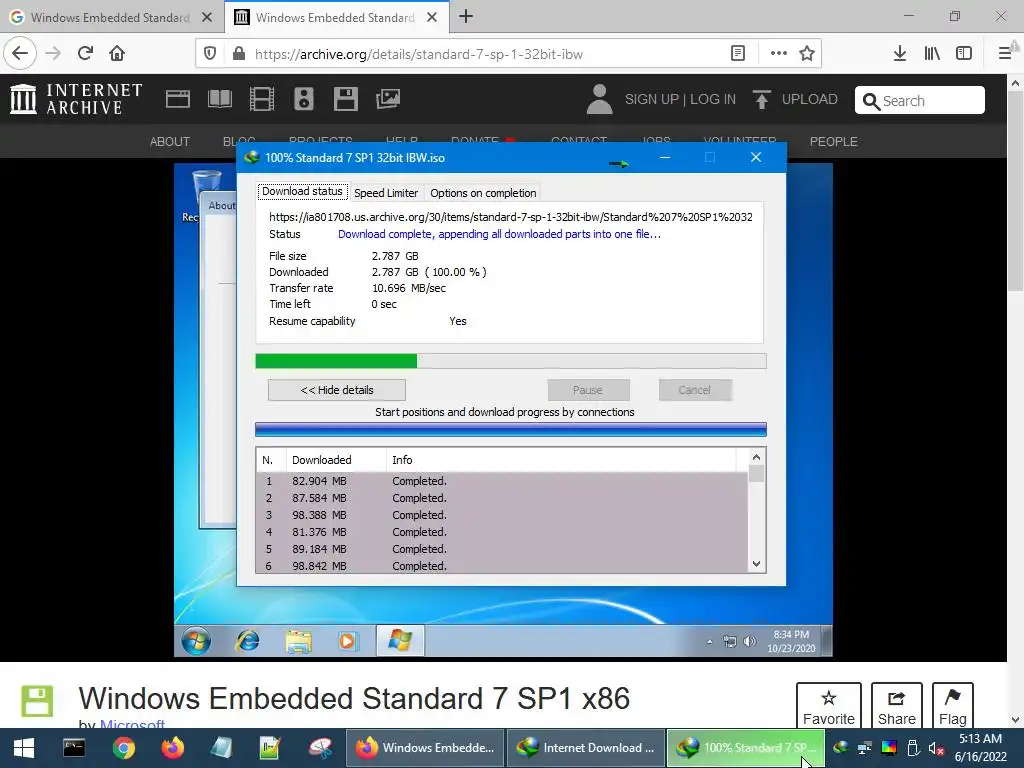This screenshot has height=768, width=1024.
Task: Open the Internet Archive logo home link
Action: pyautogui.click(x=76, y=99)
